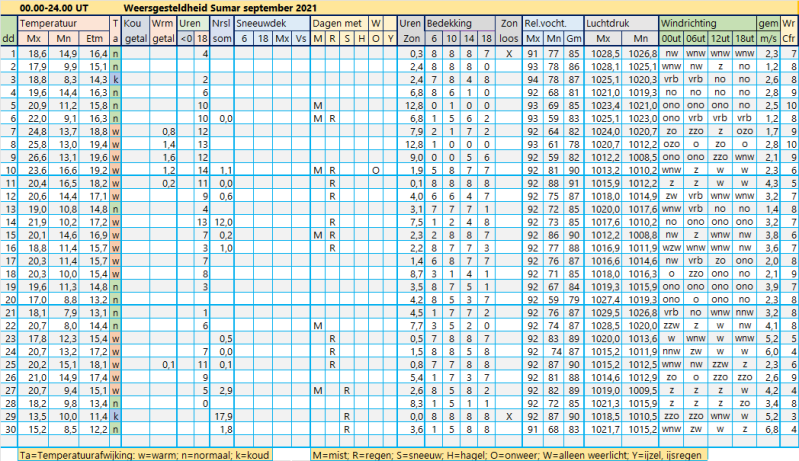This screenshot has height=461, width=799.
Task: Select the 'Etm' temperature subheader
Action: click(97, 37)
